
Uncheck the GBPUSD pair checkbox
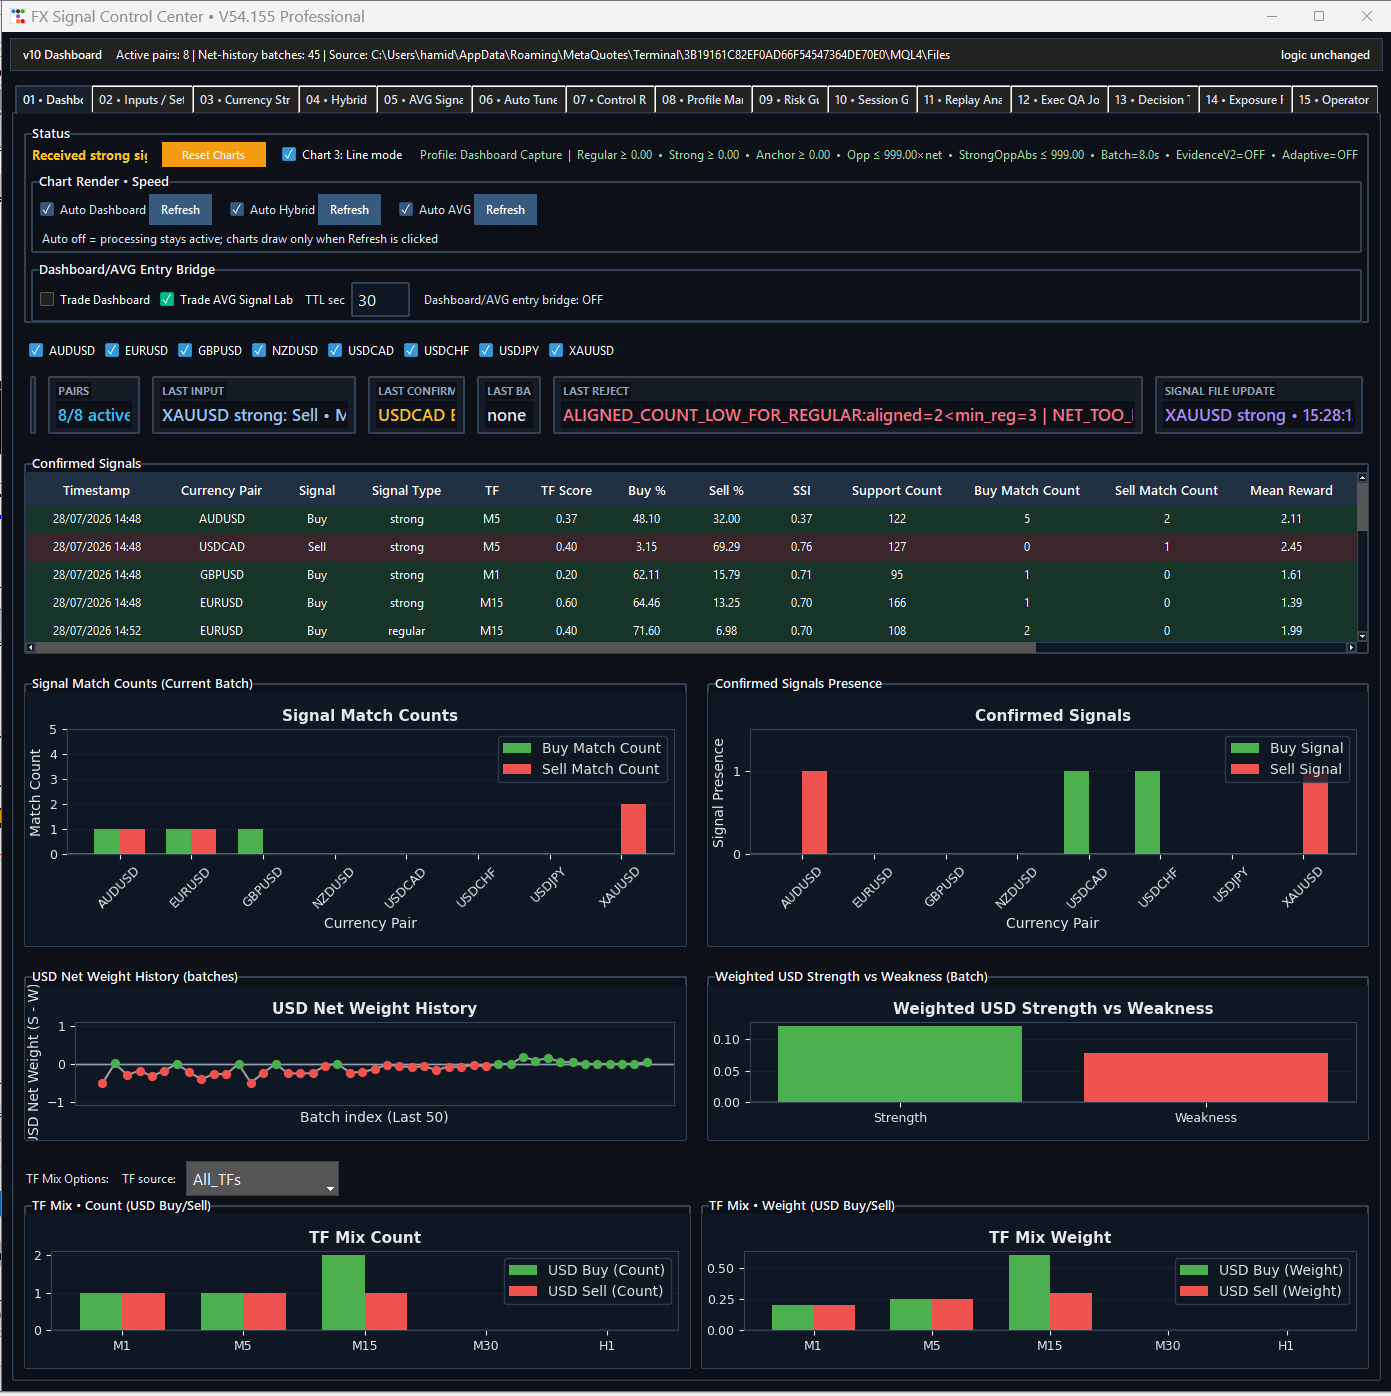[x=185, y=350]
